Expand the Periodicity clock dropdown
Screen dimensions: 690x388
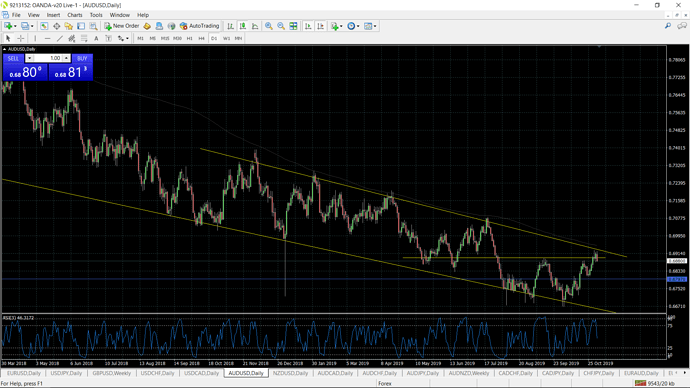click(x=358, y=26)
